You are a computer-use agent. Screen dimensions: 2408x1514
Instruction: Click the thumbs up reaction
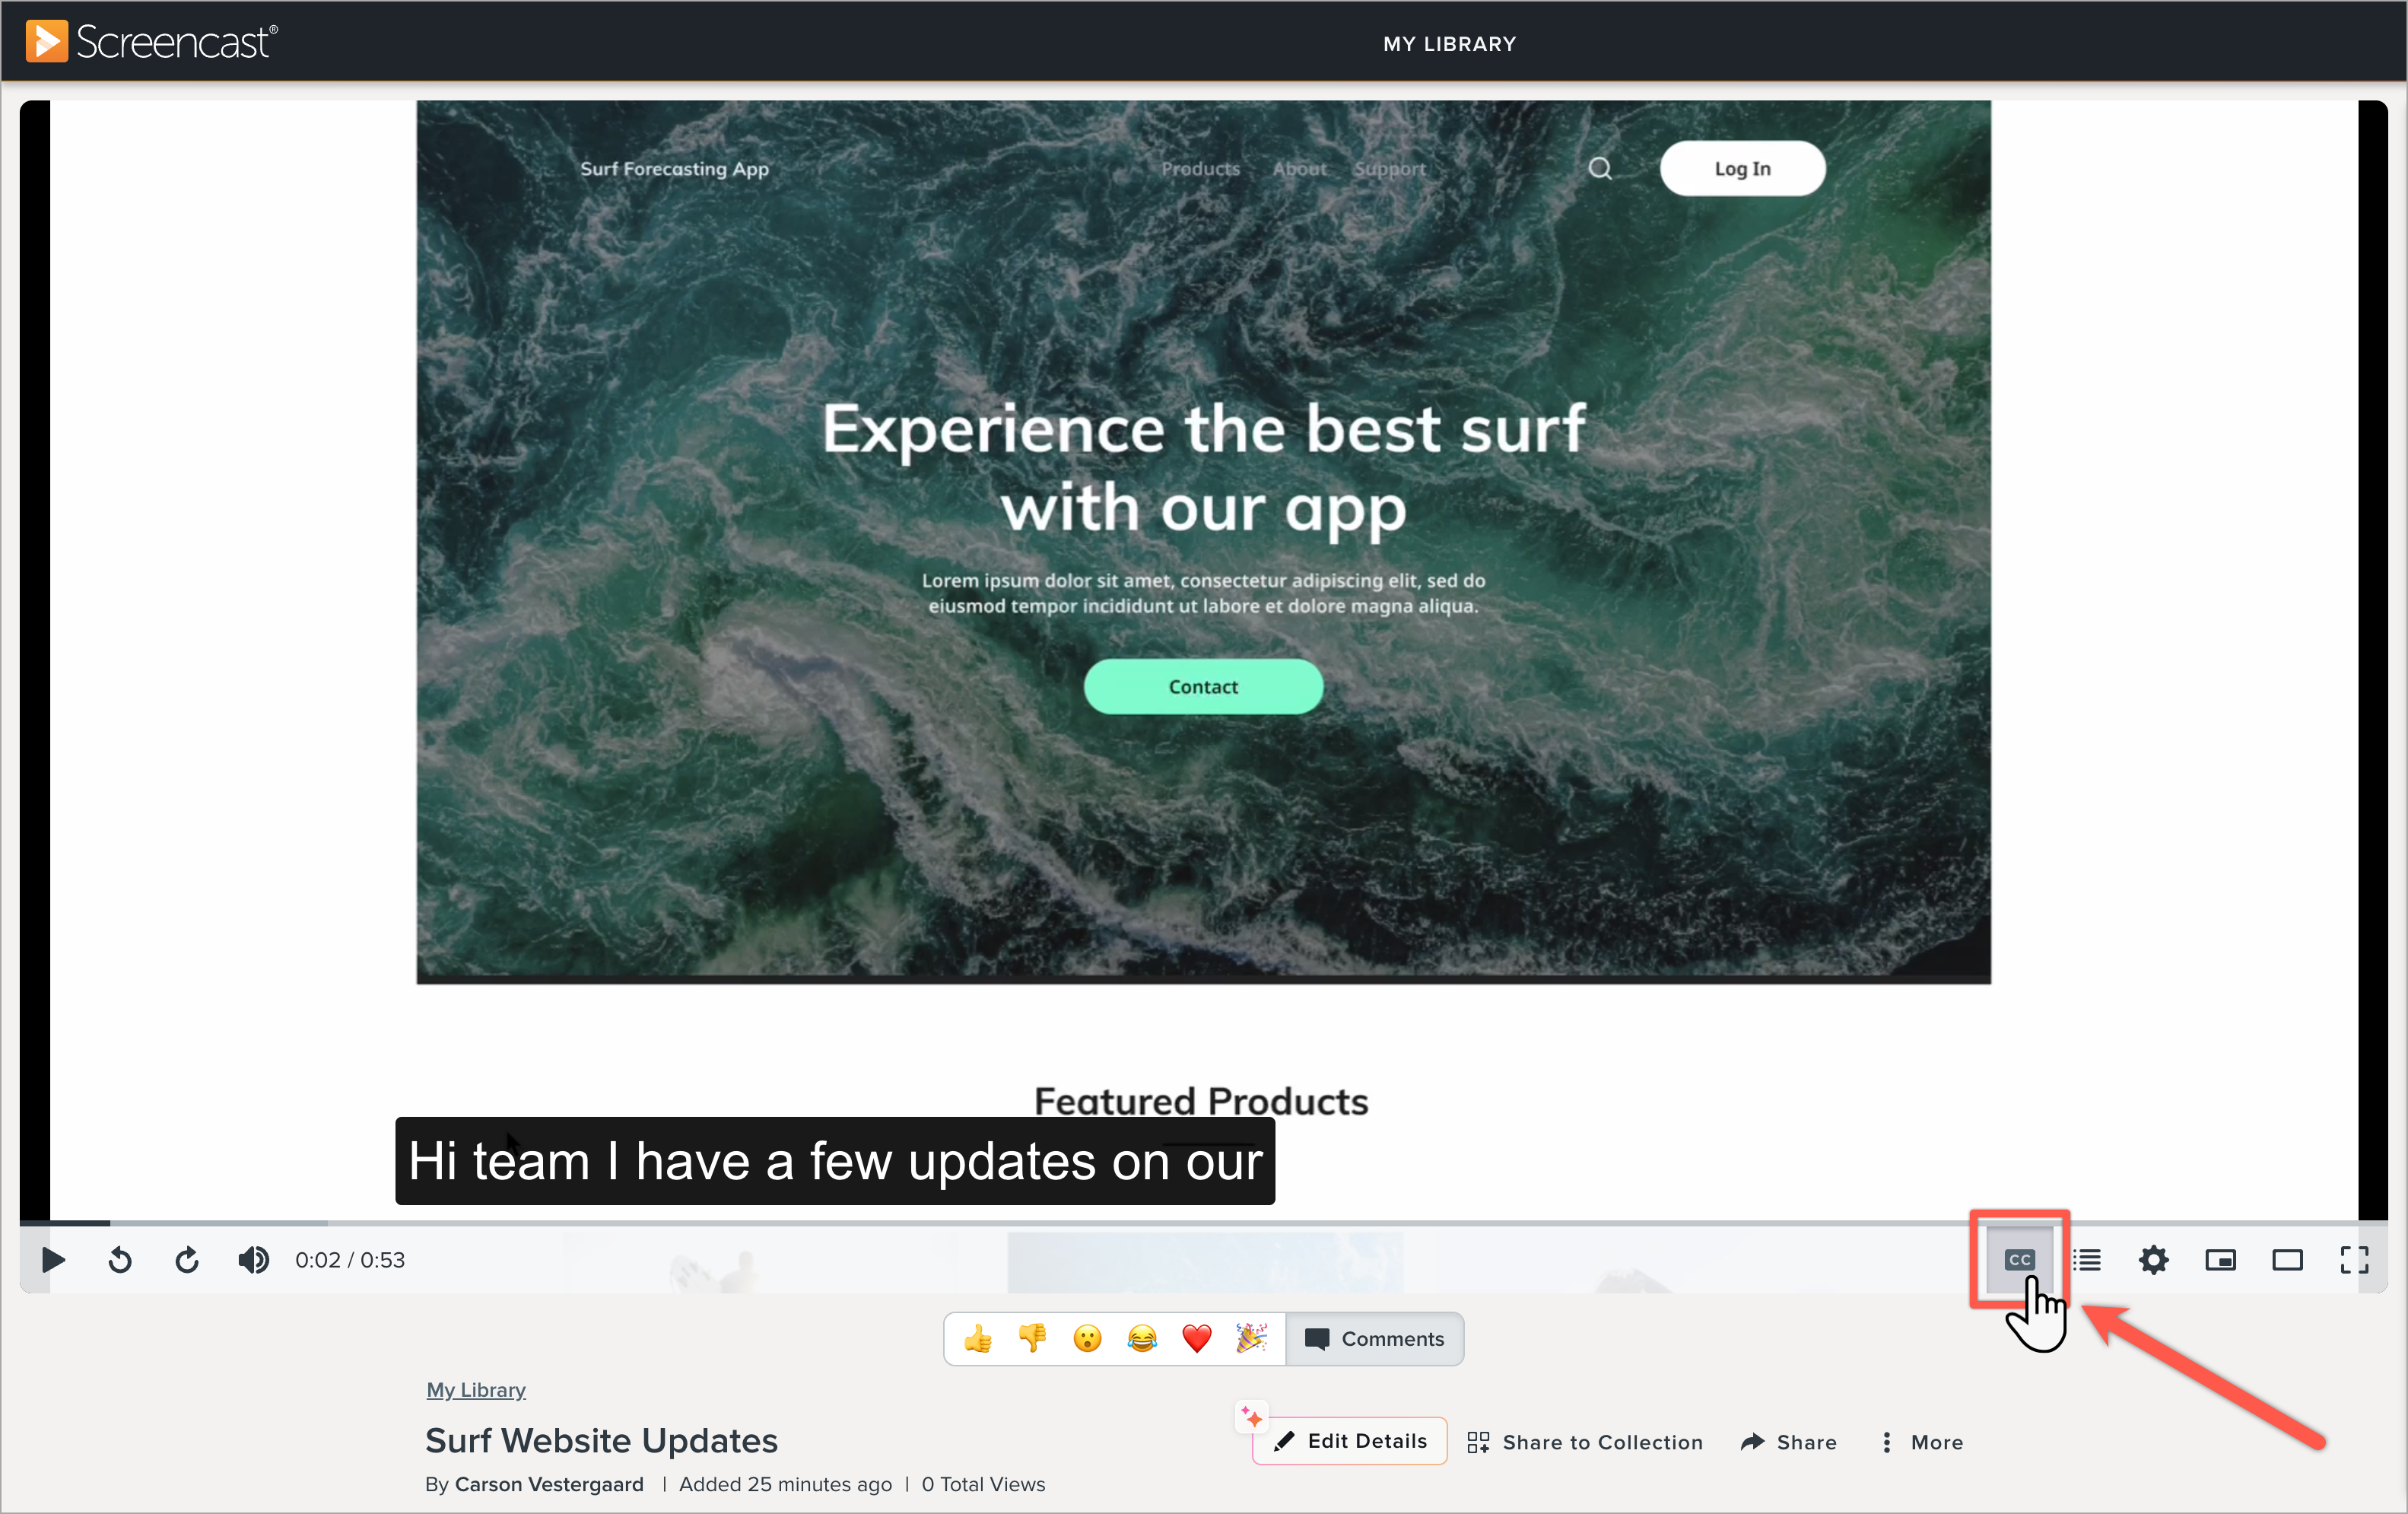click(983, 1337)
